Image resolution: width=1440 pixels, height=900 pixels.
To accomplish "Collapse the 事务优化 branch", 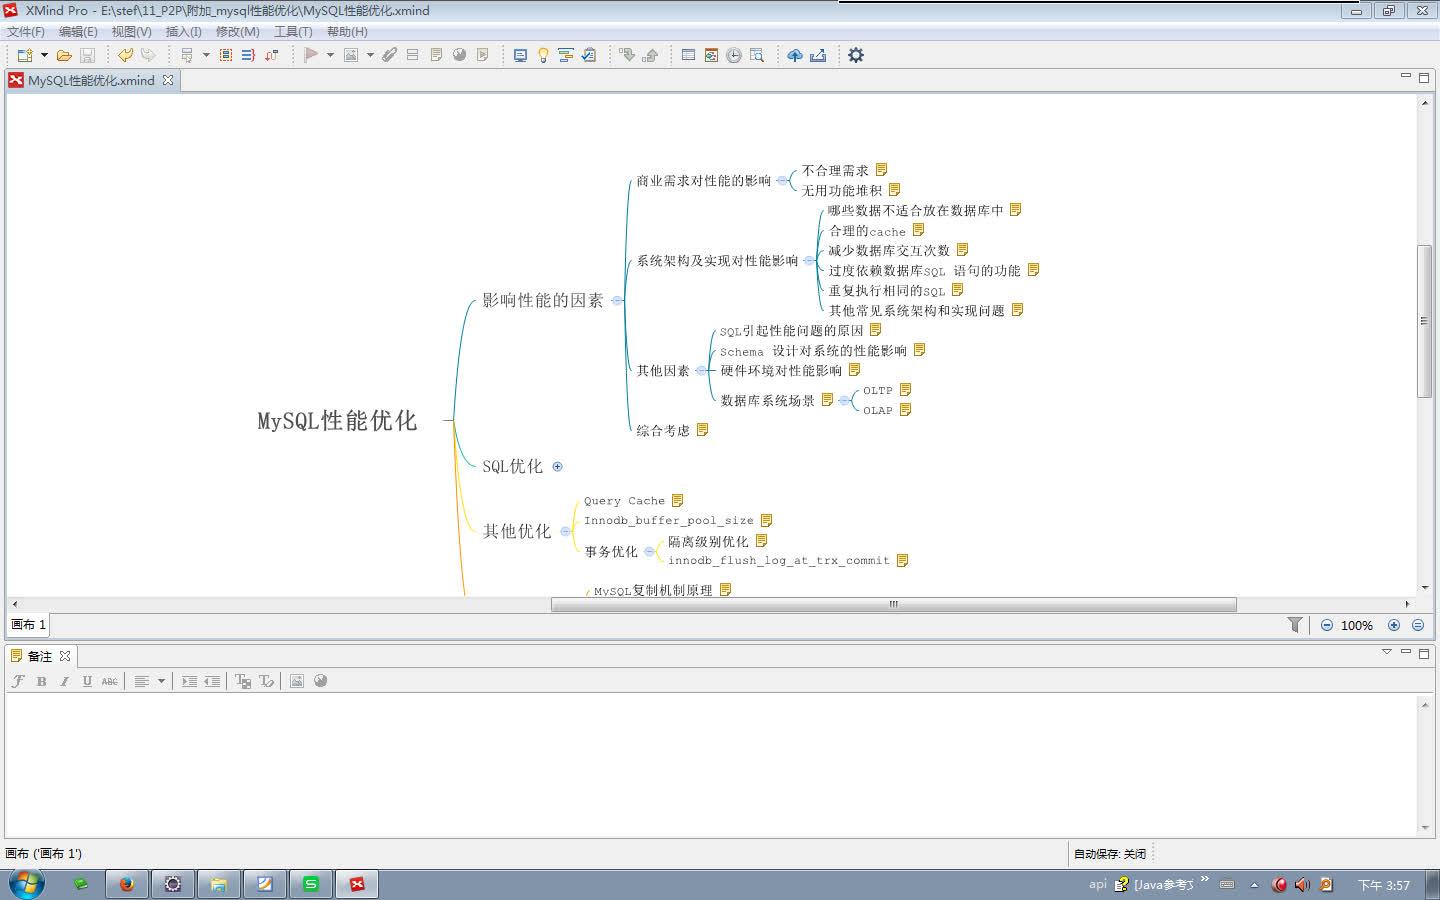I will 649,551.
